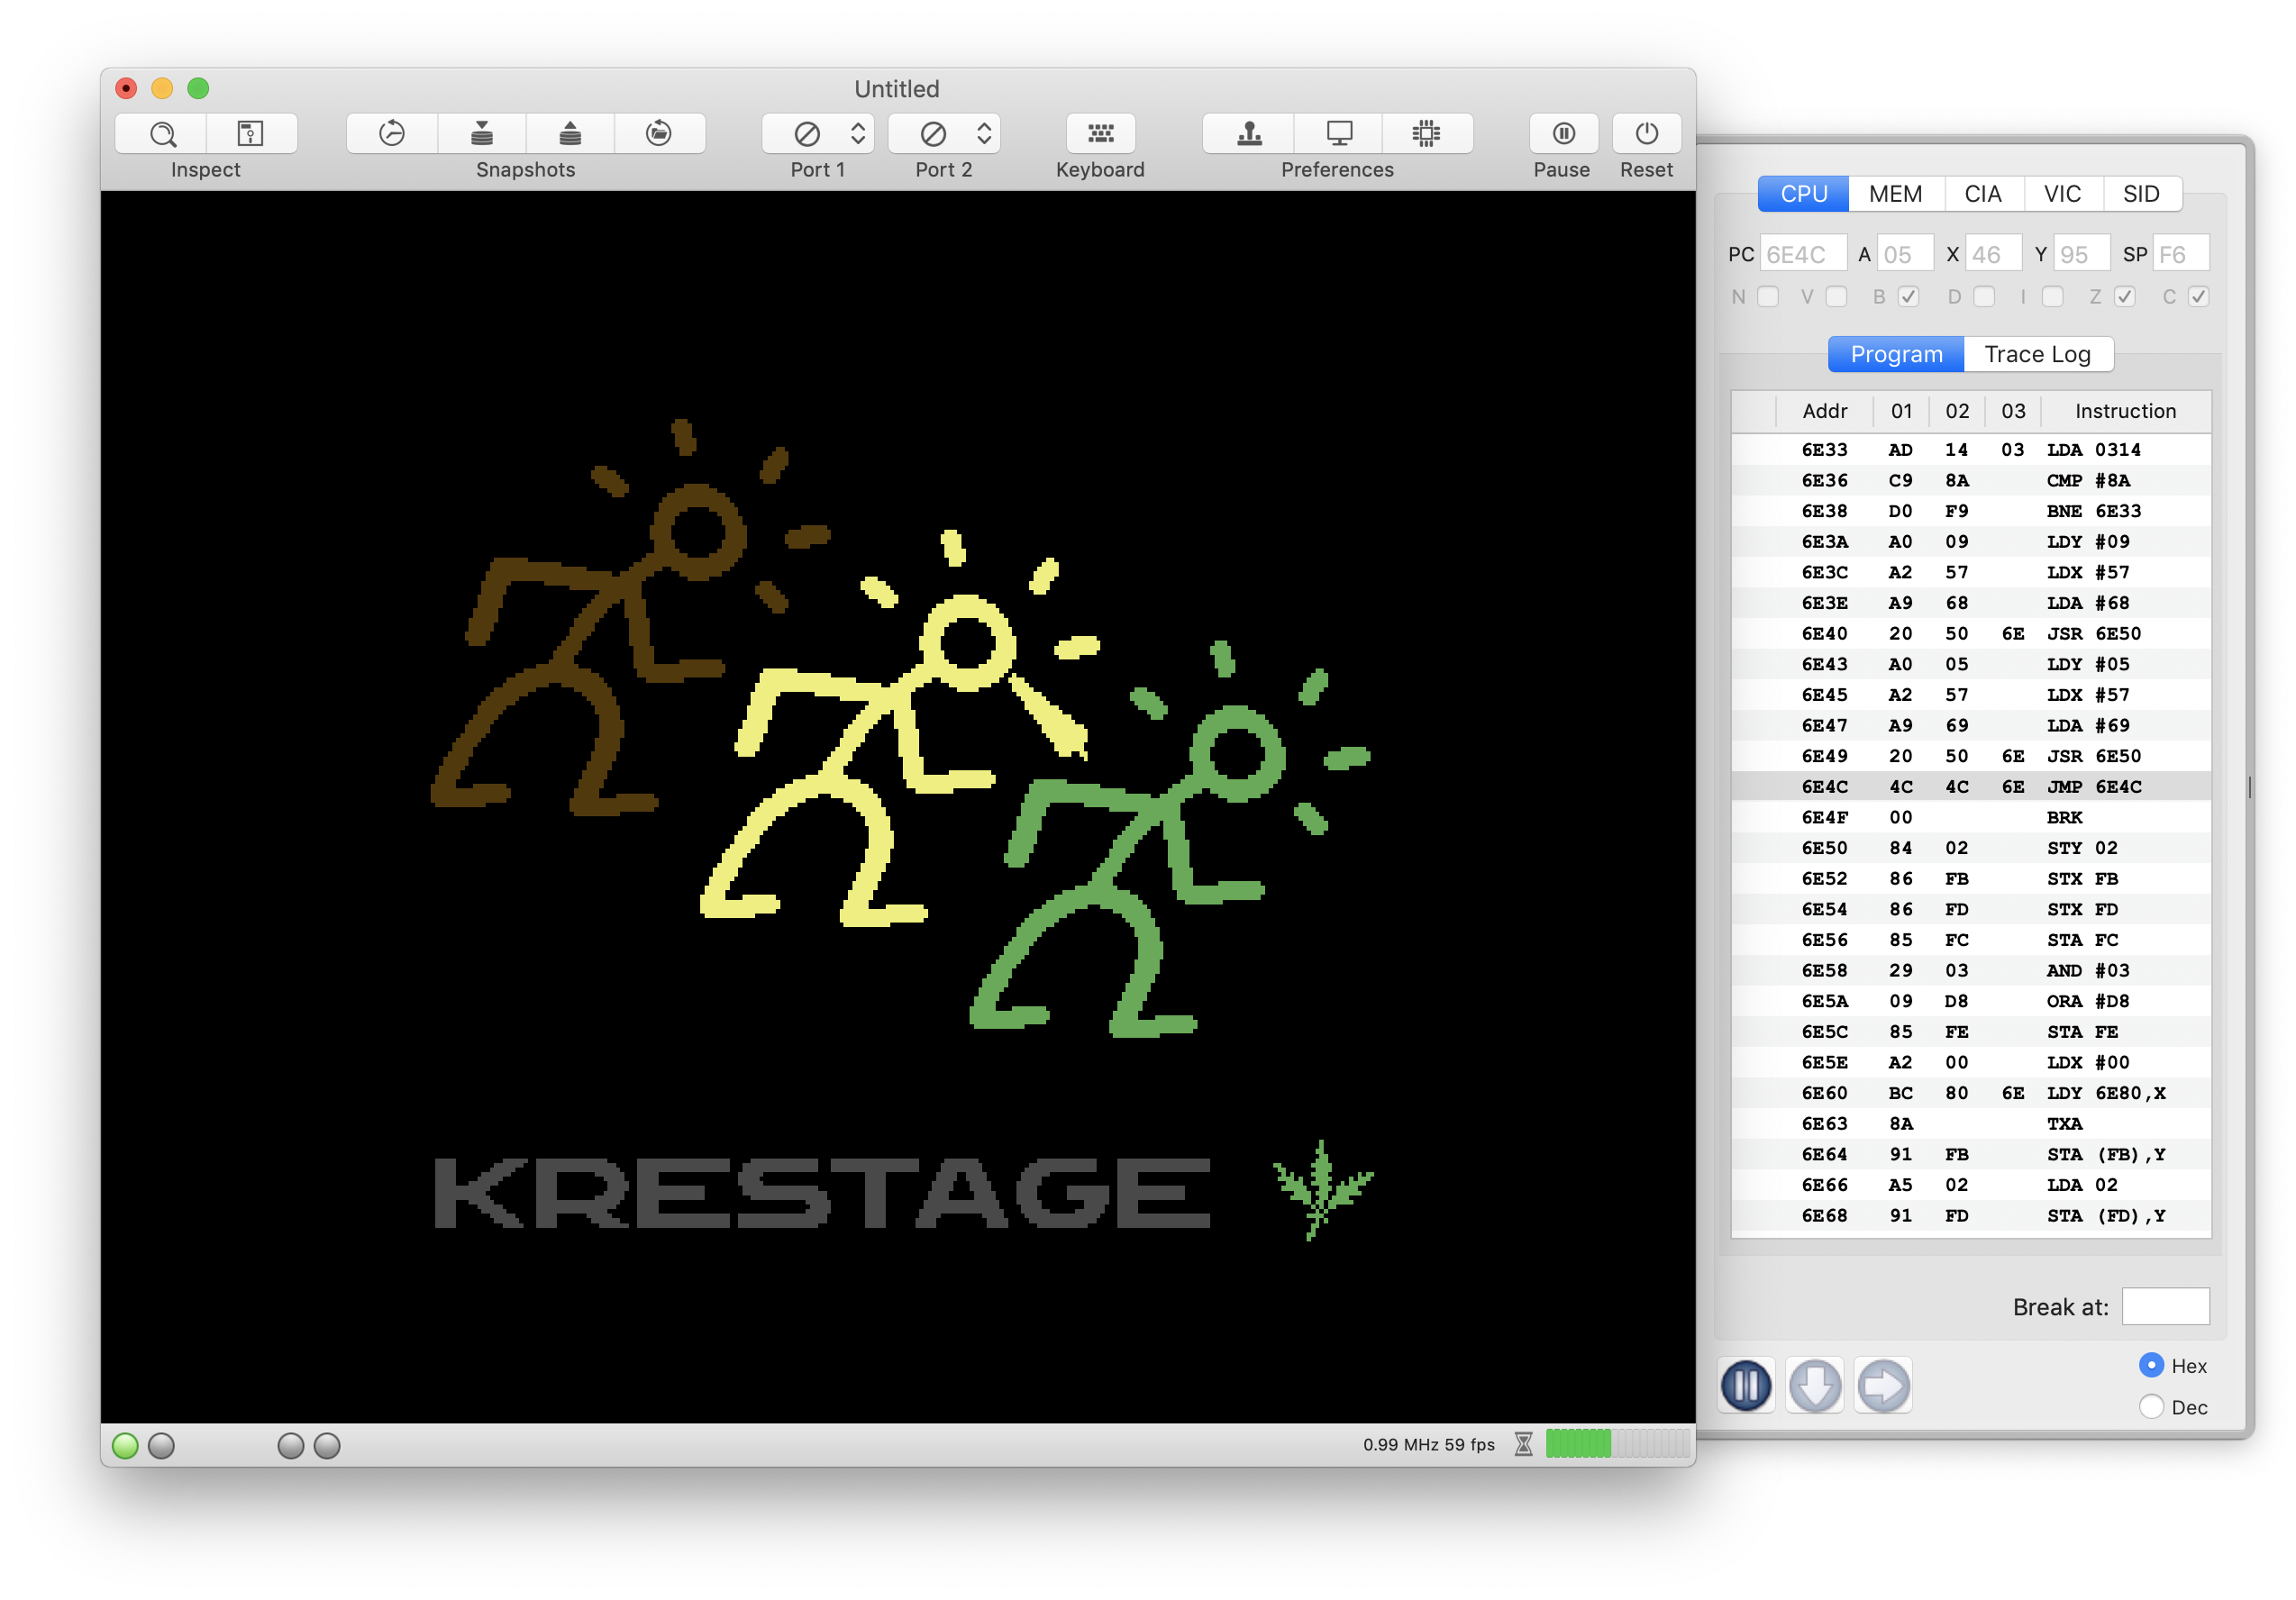Click the 0.99 MHz 59 fps readout
Image resolution: width=2296 pixels, height=1600 pixels.
click(x=1428, y=1444)
